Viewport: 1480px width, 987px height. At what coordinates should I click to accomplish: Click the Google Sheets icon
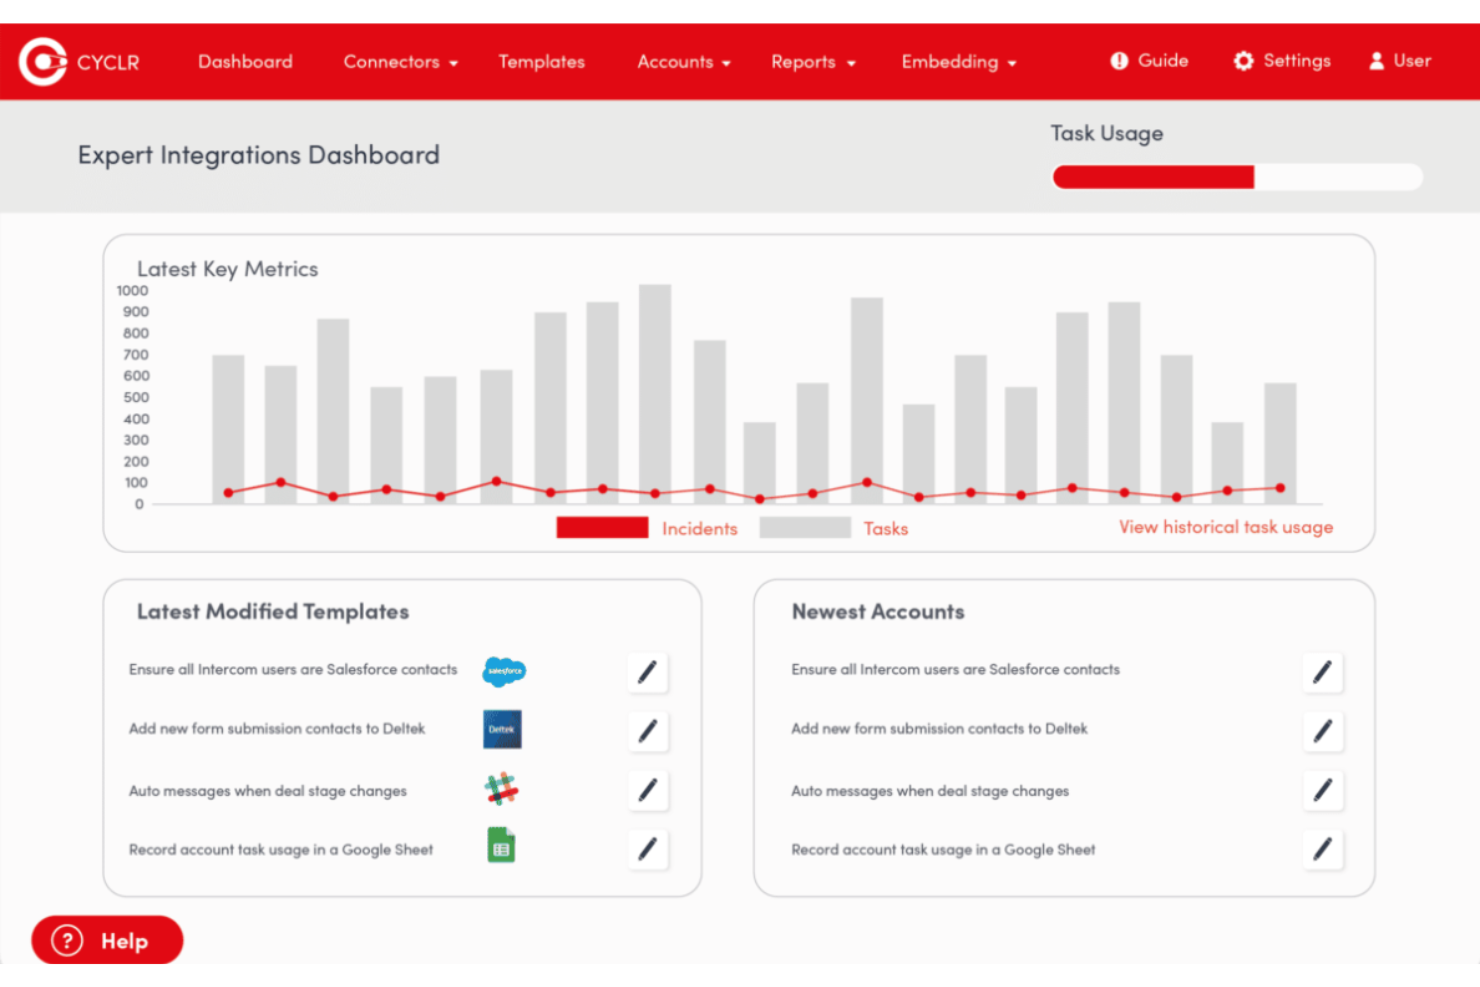point(501,844)
